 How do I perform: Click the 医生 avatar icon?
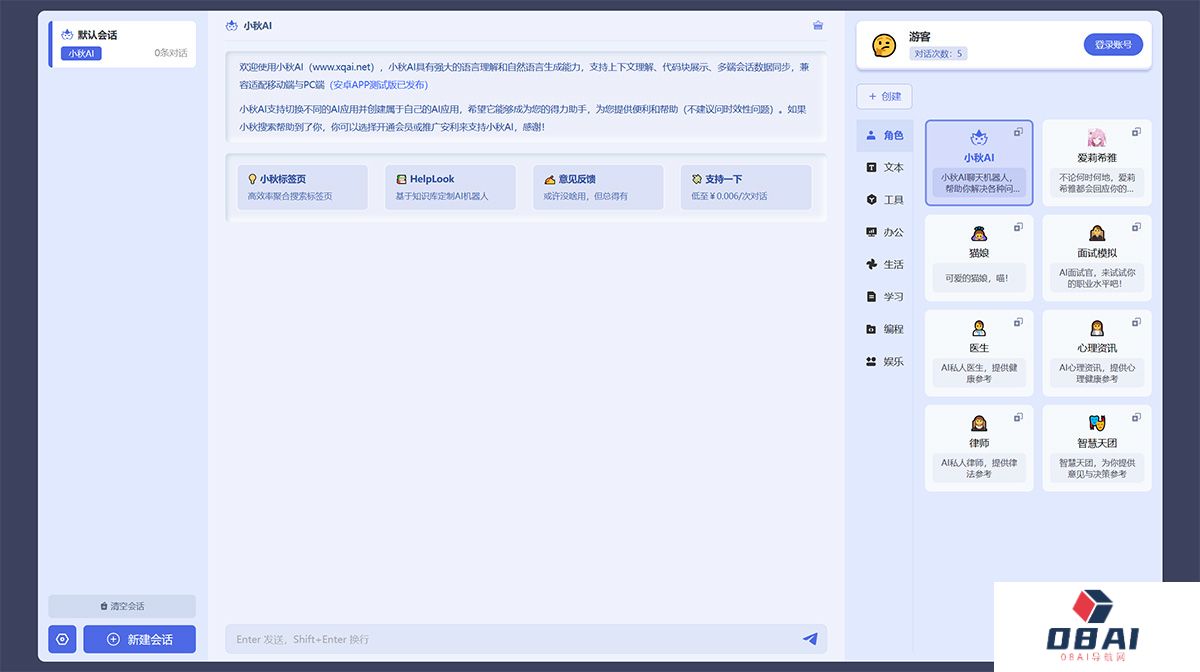pos(979,328)
